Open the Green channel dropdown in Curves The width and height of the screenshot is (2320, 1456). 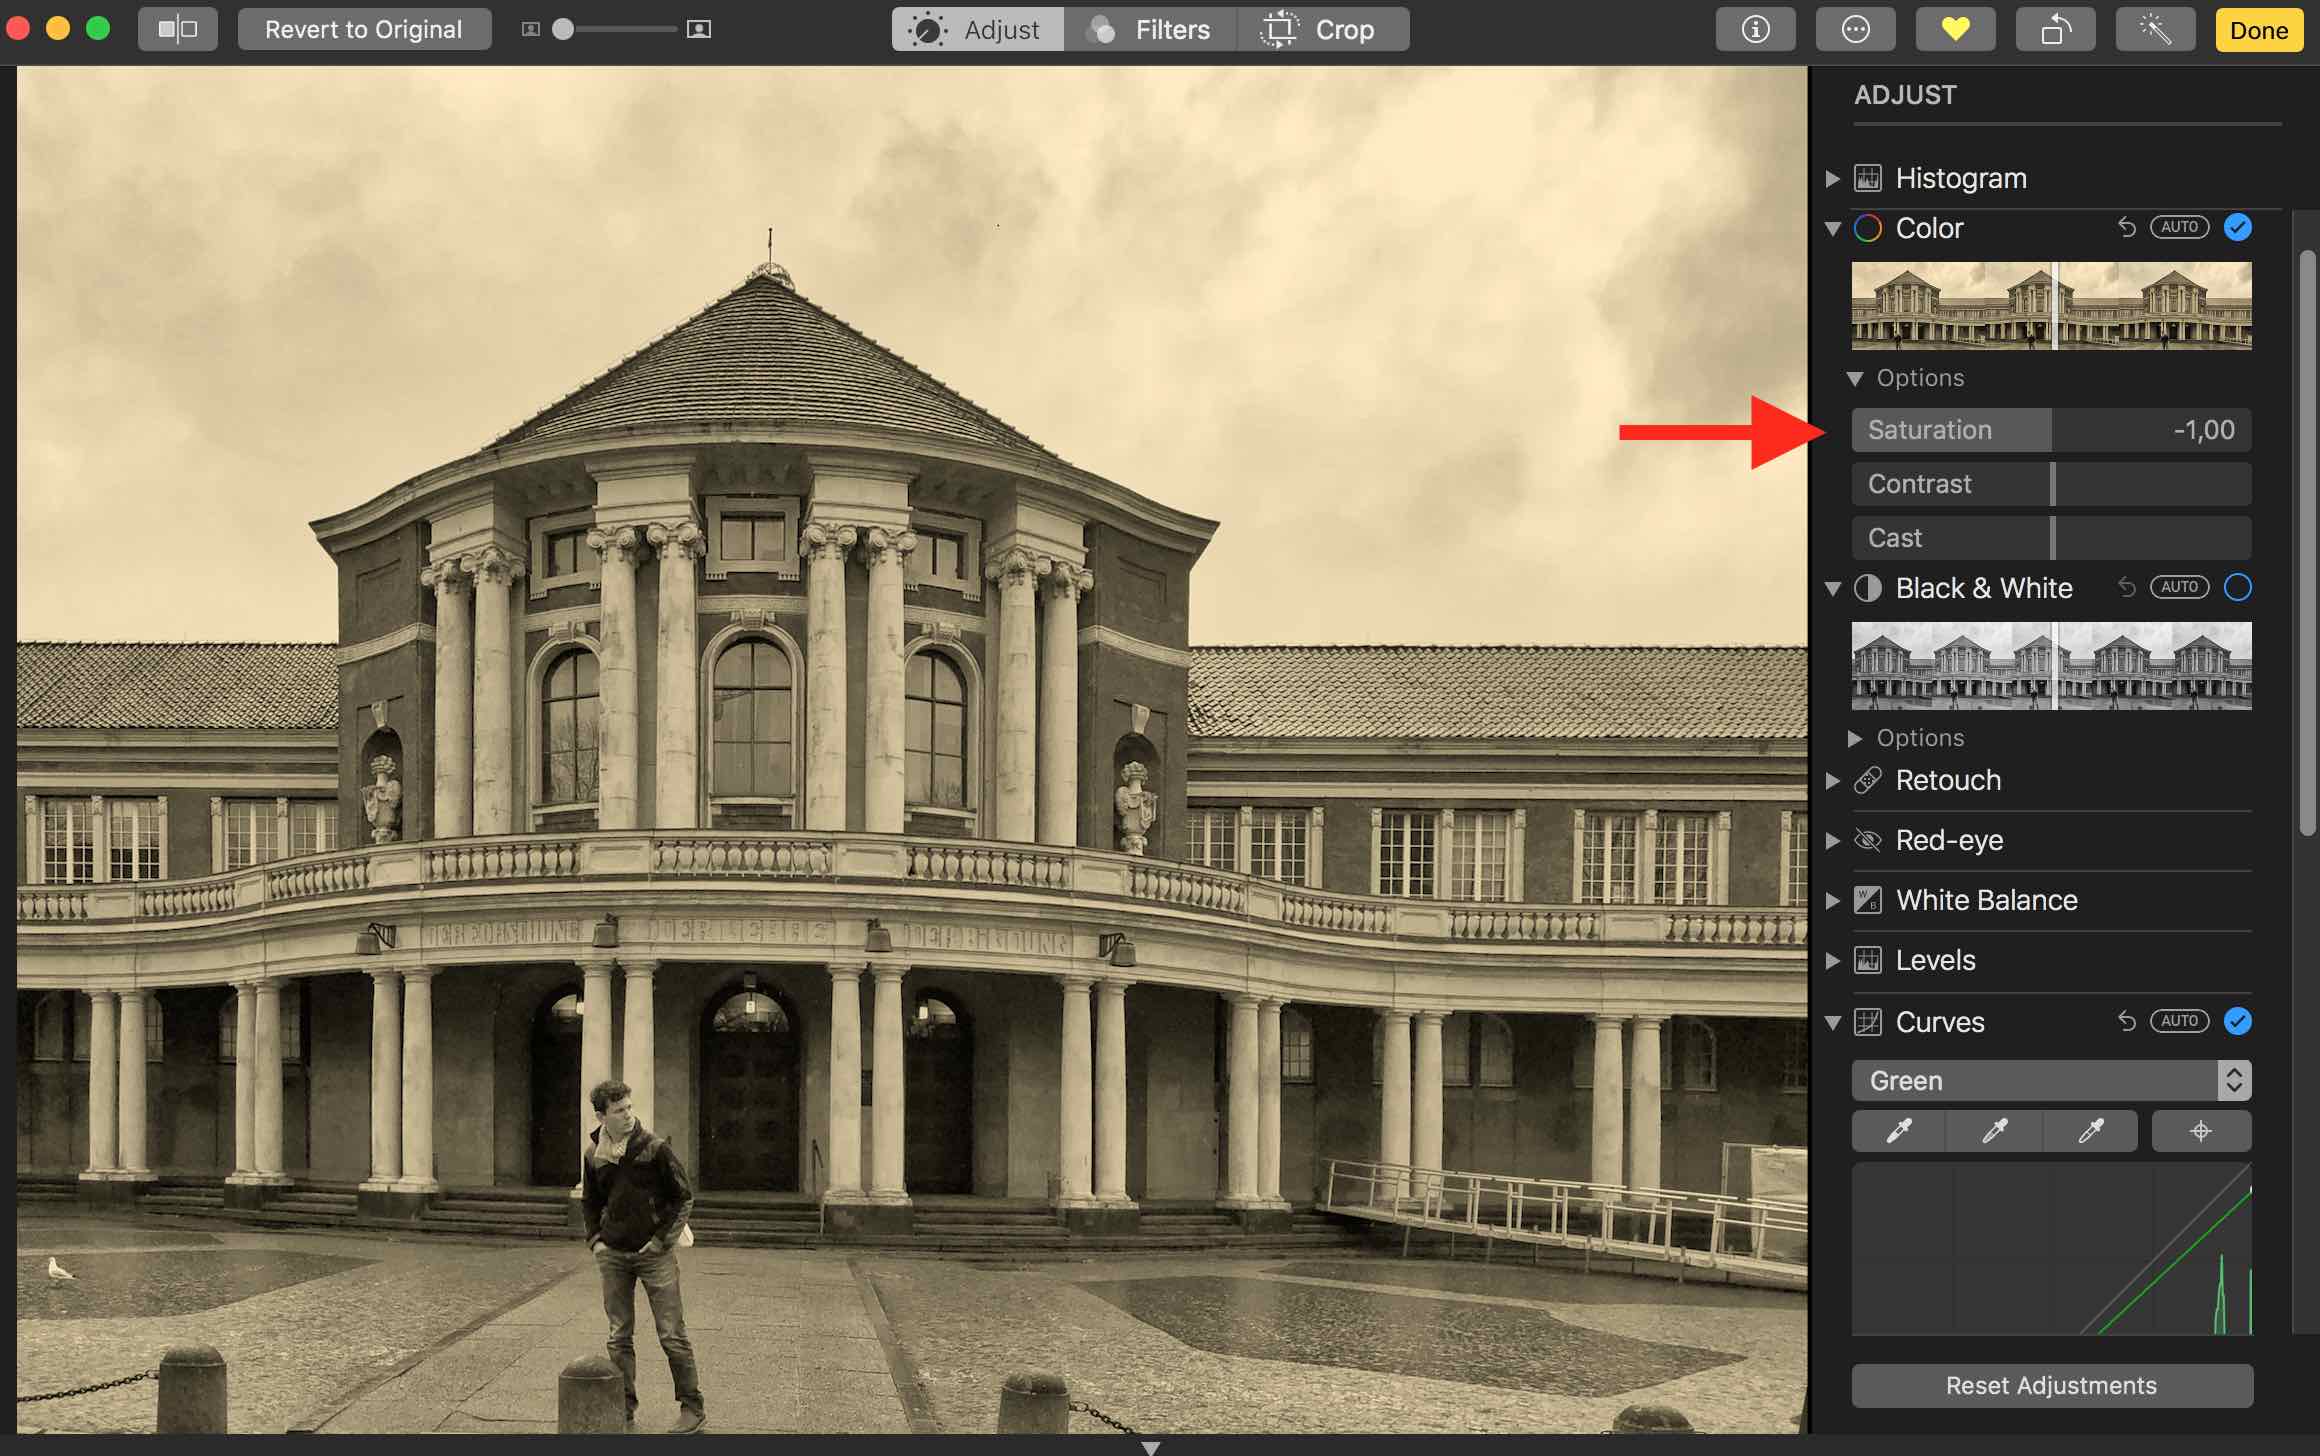2051,1081
